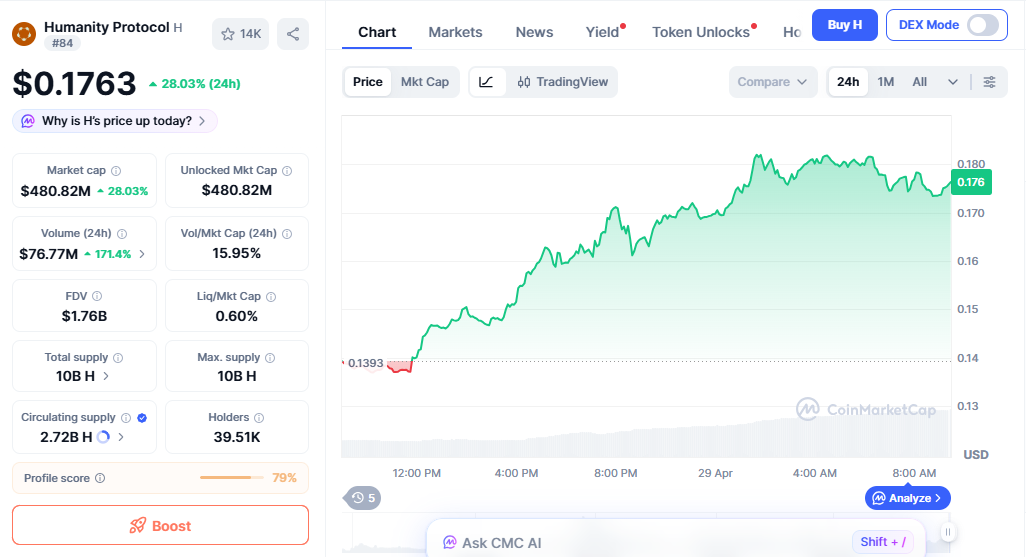
Task: Click the orange Boost button
Action: coord(160,525)
